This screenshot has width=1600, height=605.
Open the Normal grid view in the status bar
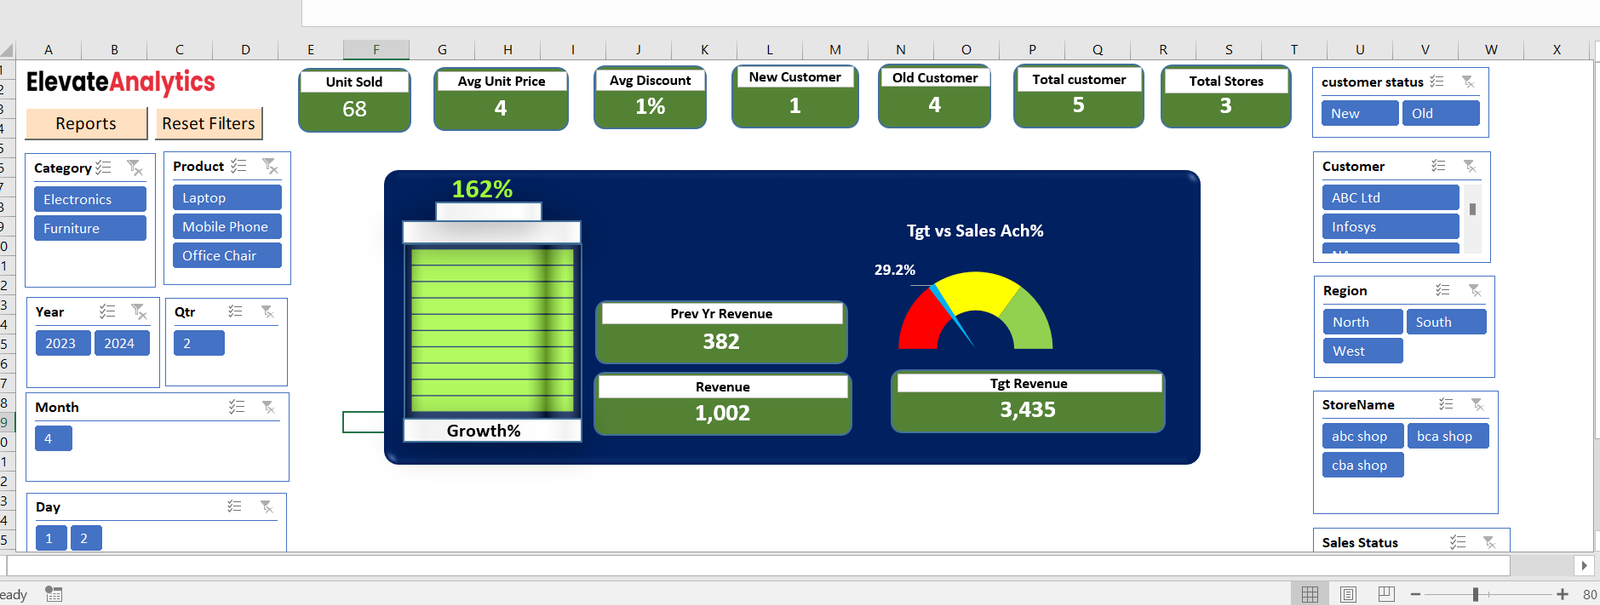click(x=1310, y=594)
